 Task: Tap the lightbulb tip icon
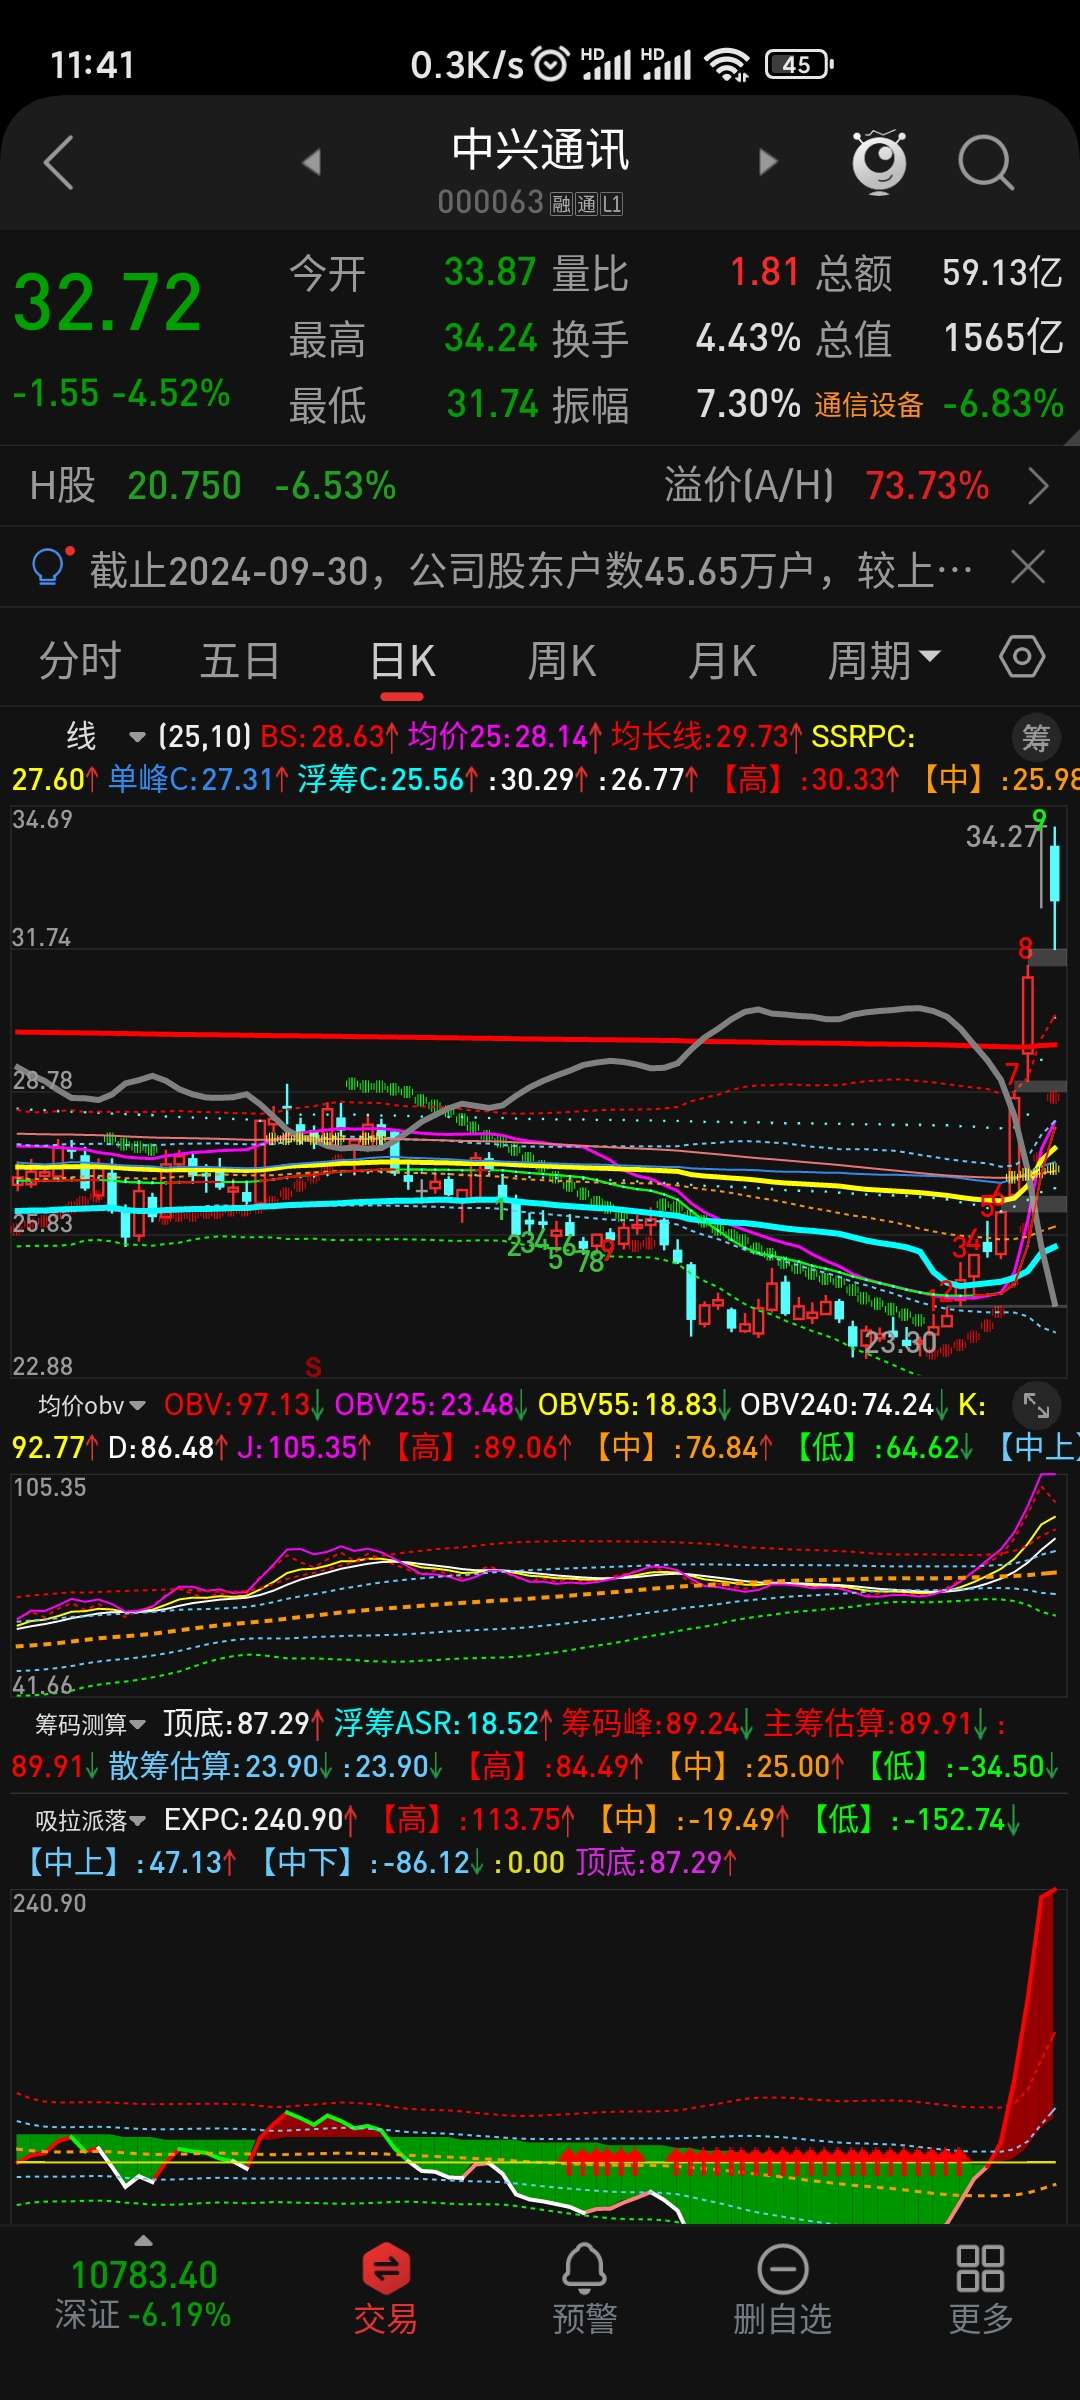point(49,568)
